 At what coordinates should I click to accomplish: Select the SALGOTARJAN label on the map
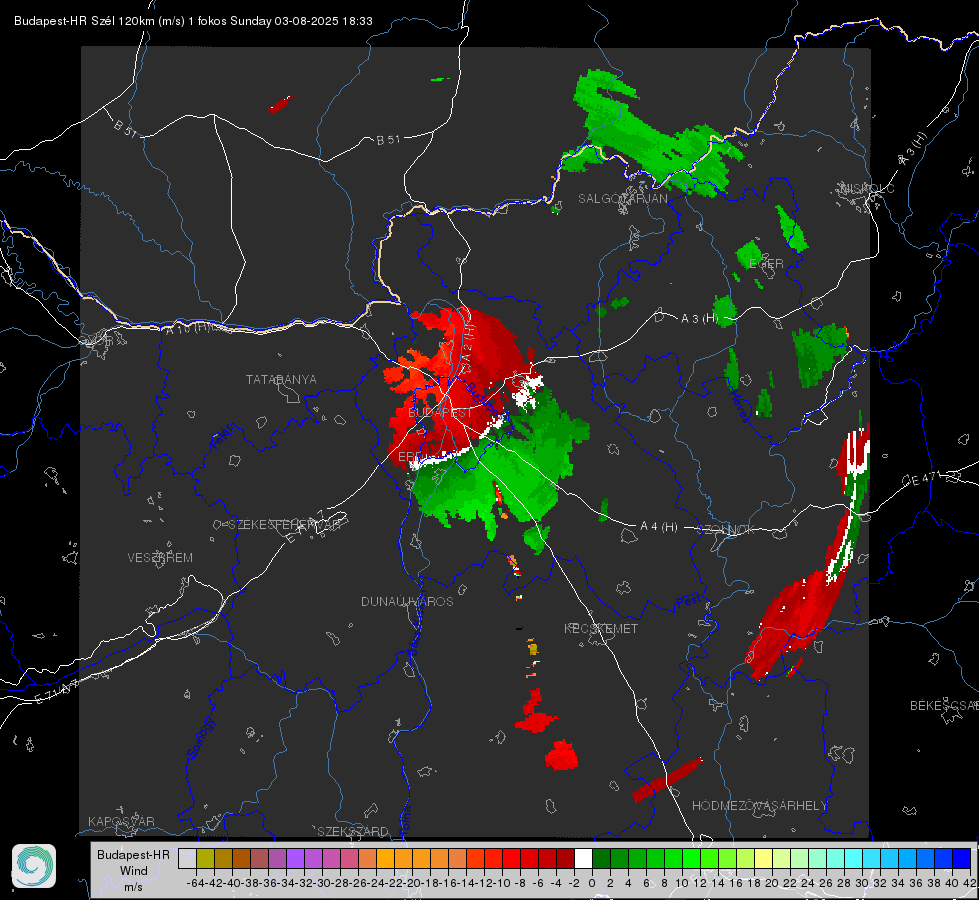click(x=622, y=199)
